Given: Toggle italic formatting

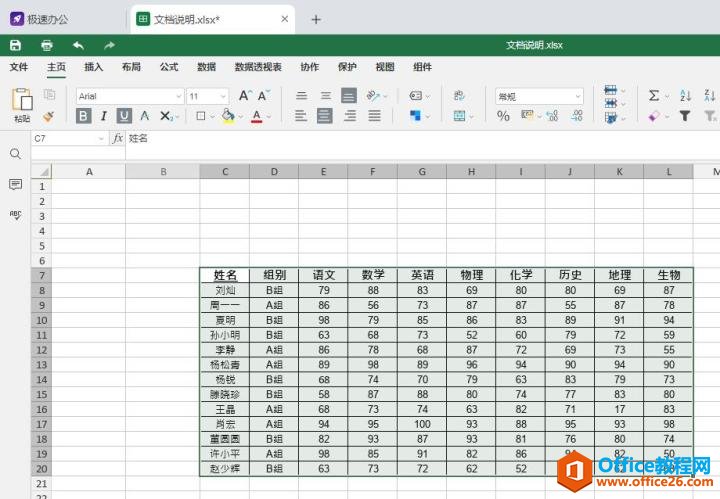Looking at the screenshot, I should pos(103,116).
